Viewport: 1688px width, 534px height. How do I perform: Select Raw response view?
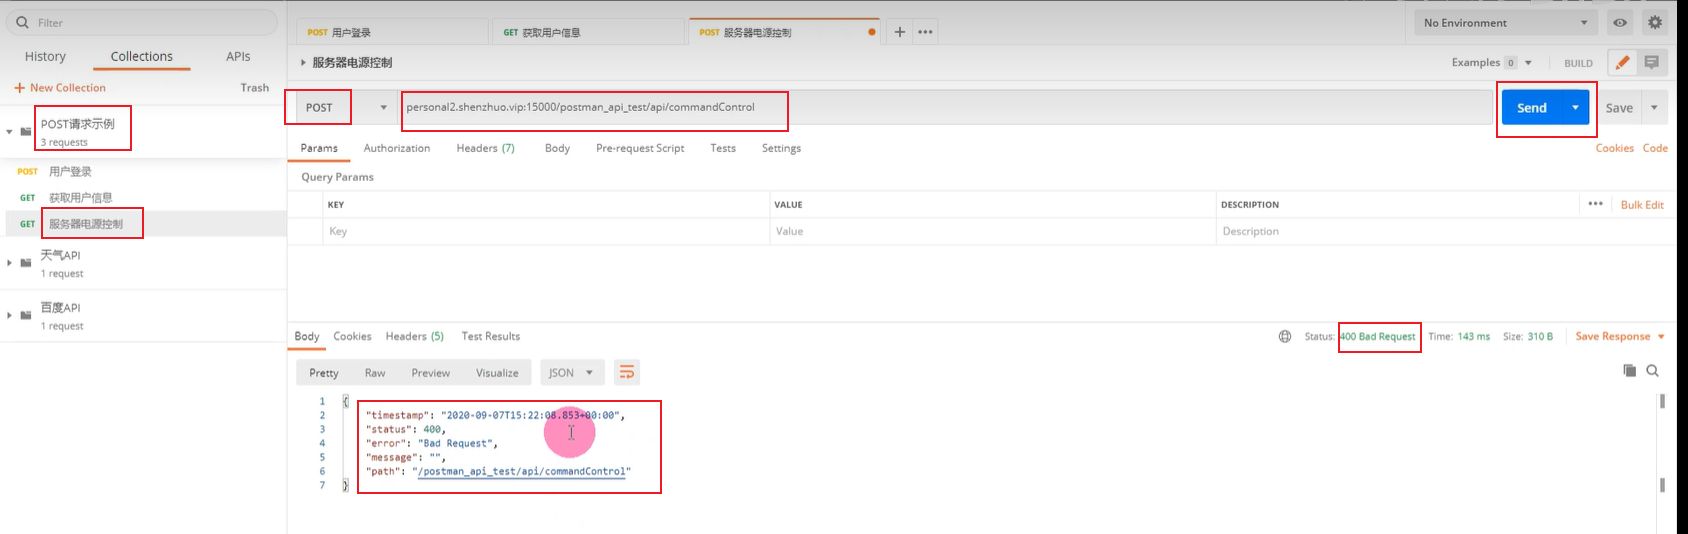375,373
